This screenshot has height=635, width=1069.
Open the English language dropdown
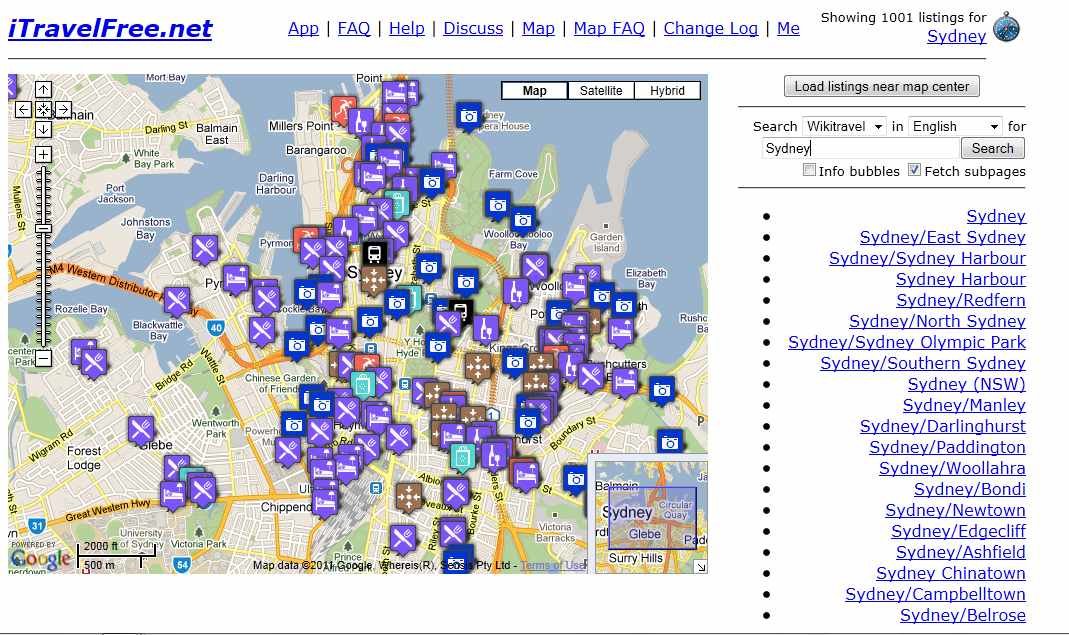[x=955, y=126]
